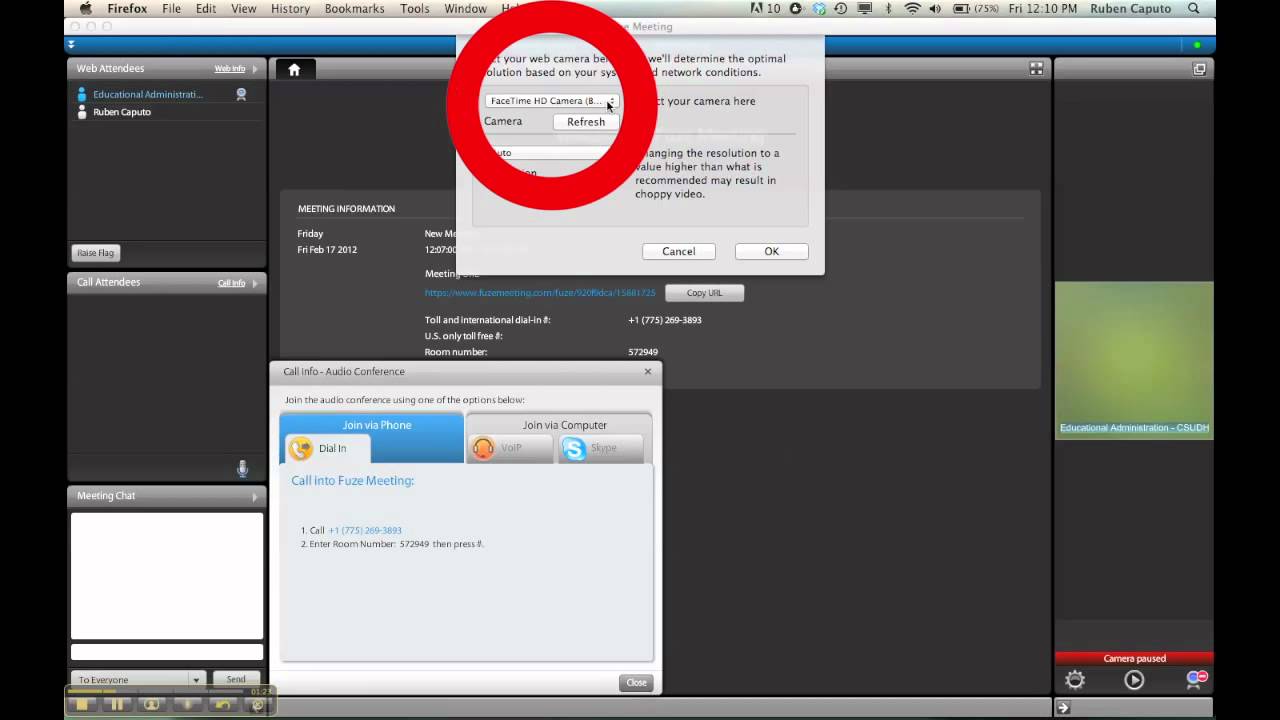Click the Raise Flag button
Image resolution: width=1280 pixels, height=720 pixels.
pos(96,253)
